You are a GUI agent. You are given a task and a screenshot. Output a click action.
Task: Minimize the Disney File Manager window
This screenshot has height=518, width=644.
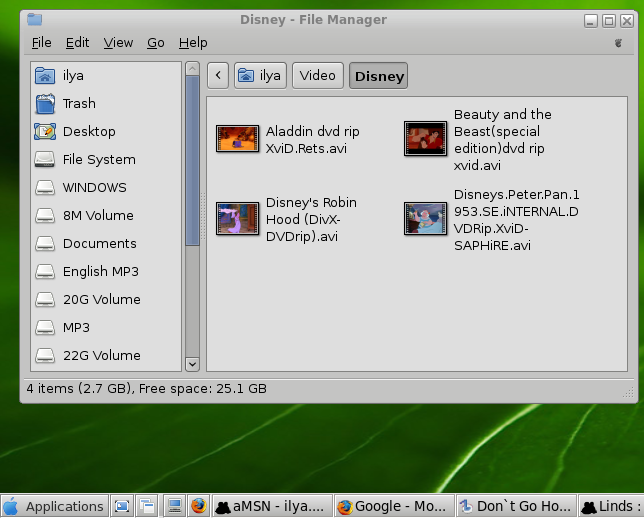[x=591, y=21]
